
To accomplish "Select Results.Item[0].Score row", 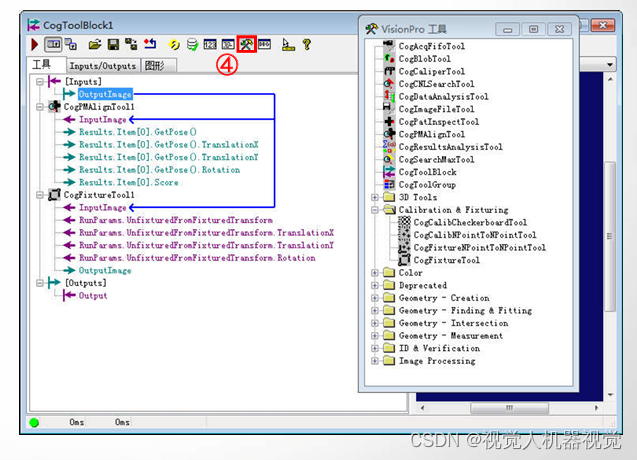I will pos(128,182).
